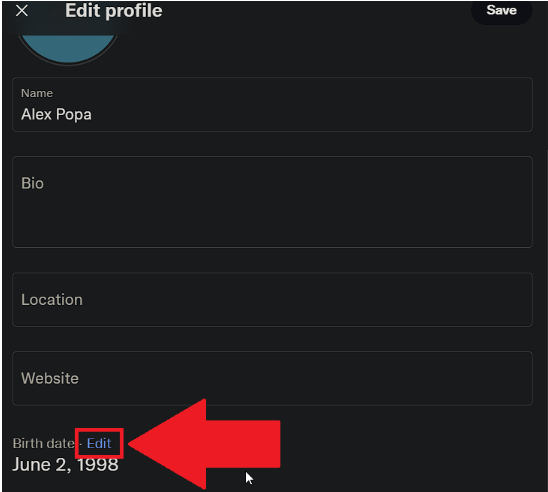Activate the Website input field

[x=272, y=378]
